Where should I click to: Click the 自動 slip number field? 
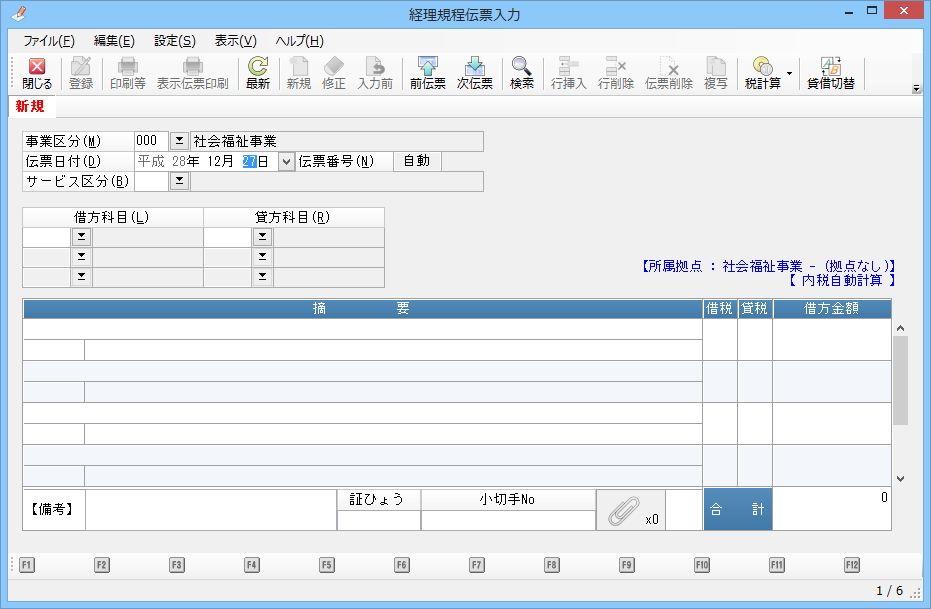tap(416, 161)
